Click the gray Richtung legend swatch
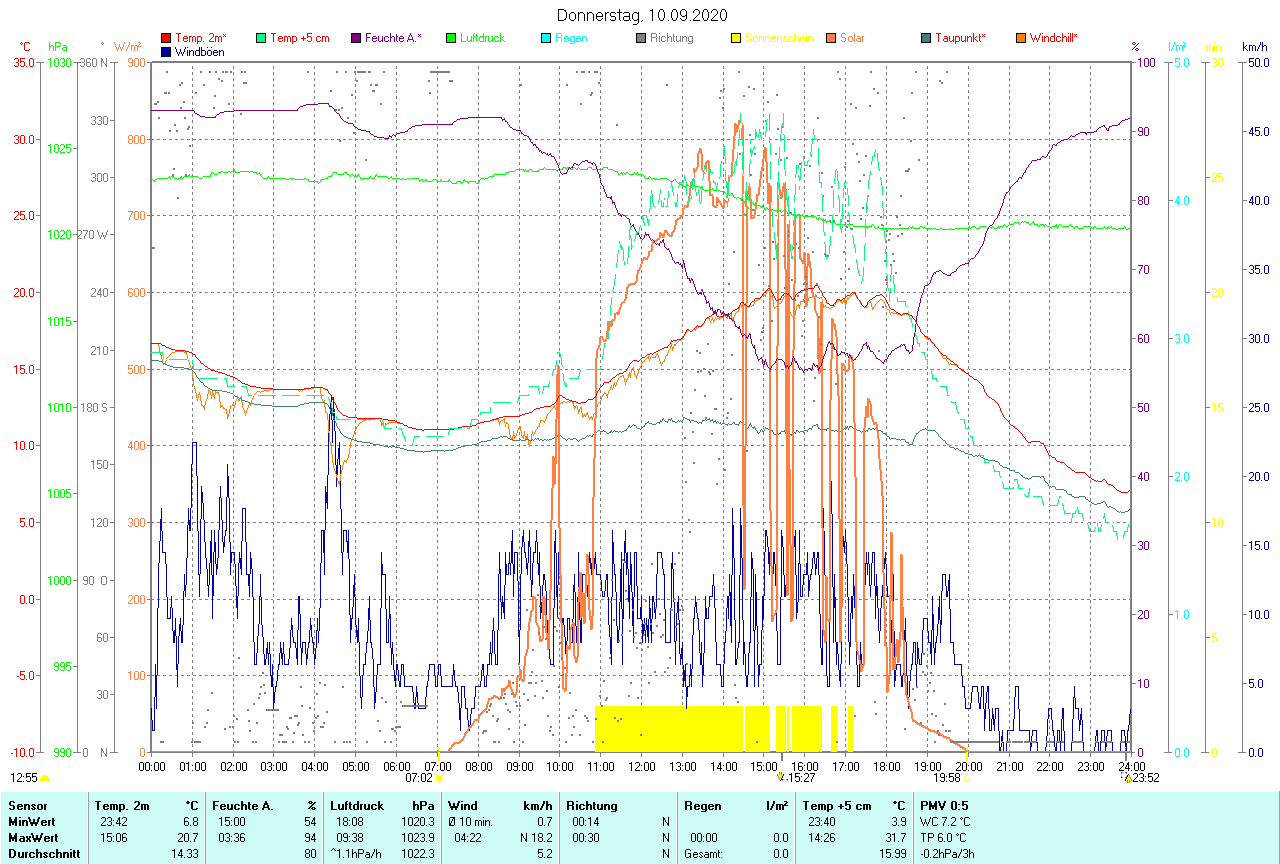Image resolution: width=1280 pixels, height=864 pixels. (x=641, y=39)
